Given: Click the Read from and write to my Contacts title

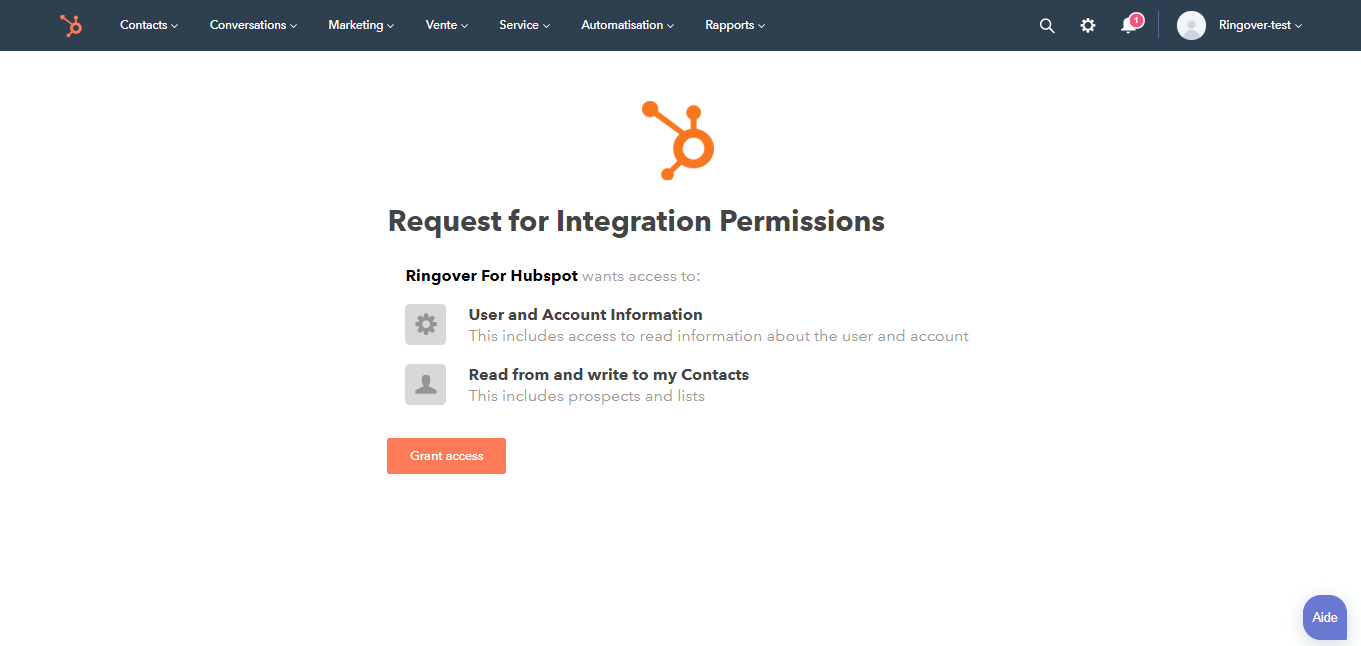Looking at the screenshot, I should (x=608, y=375).
